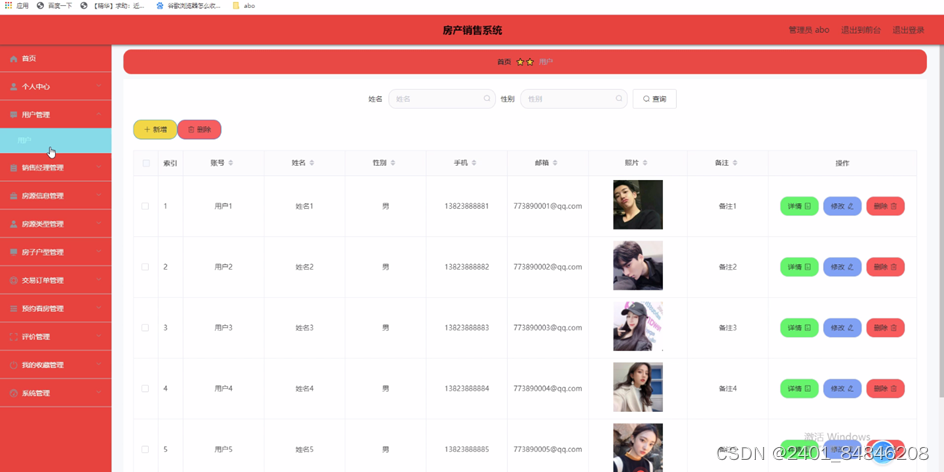Sort the table by 账号 column arrows
The image size is (944, 472).
click(x=231, y=163)
